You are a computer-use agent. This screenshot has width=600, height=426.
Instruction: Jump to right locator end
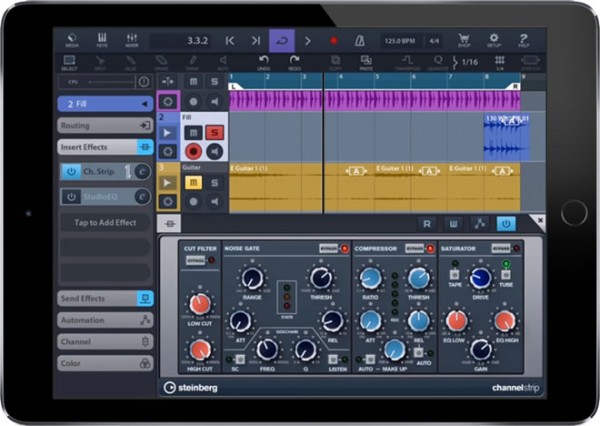coord(256,41)
